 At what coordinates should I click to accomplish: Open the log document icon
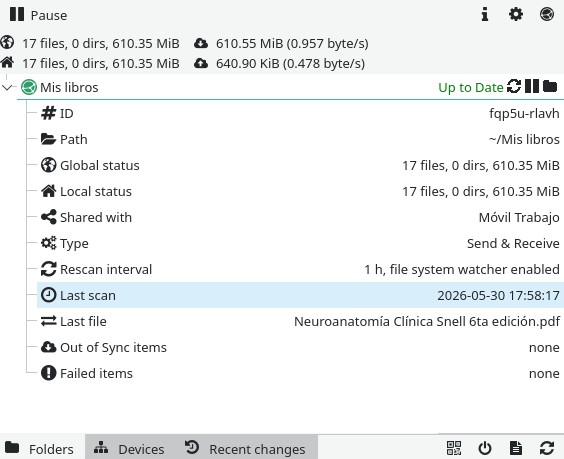click(516, 448)
